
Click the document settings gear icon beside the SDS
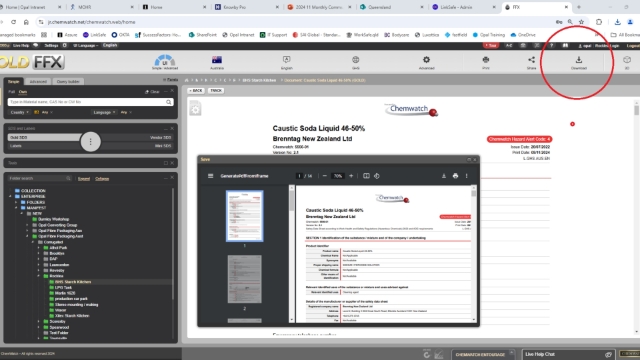pos(196,109)
